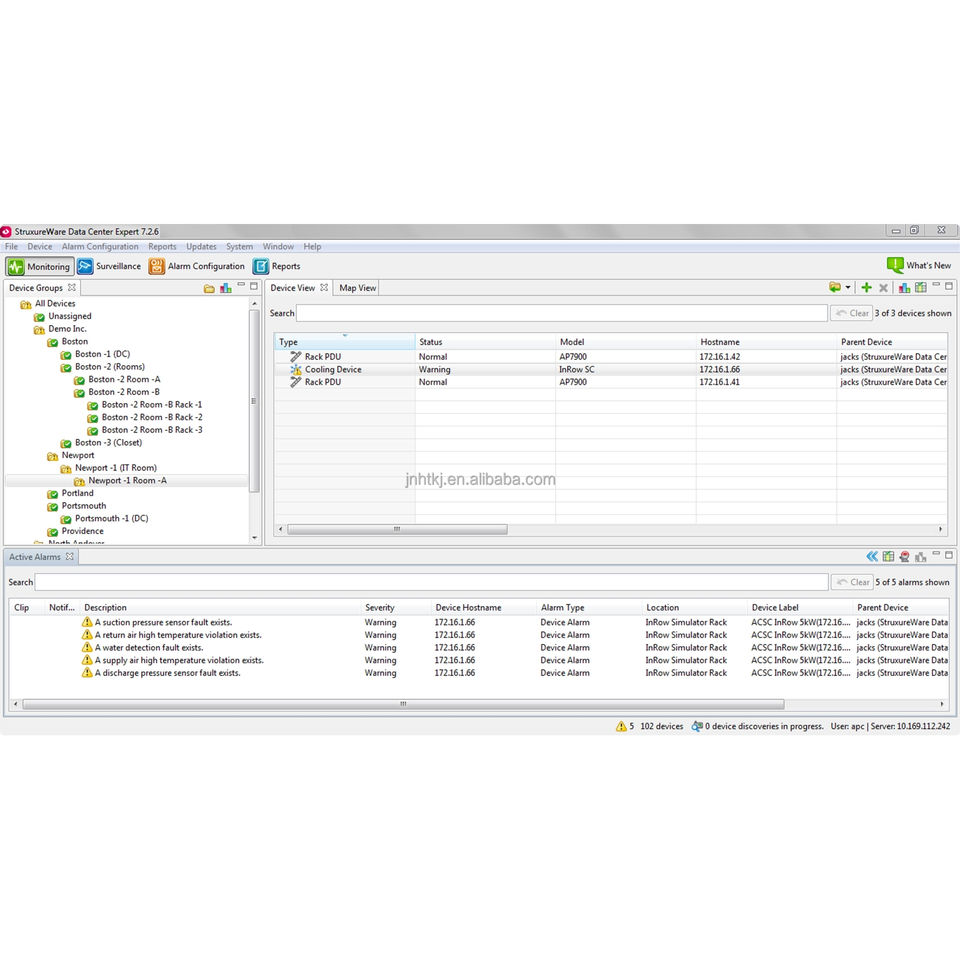The width and height of the screenshot is (960, 960).
Task: Open the Device menu
Action: pos(40,247)
